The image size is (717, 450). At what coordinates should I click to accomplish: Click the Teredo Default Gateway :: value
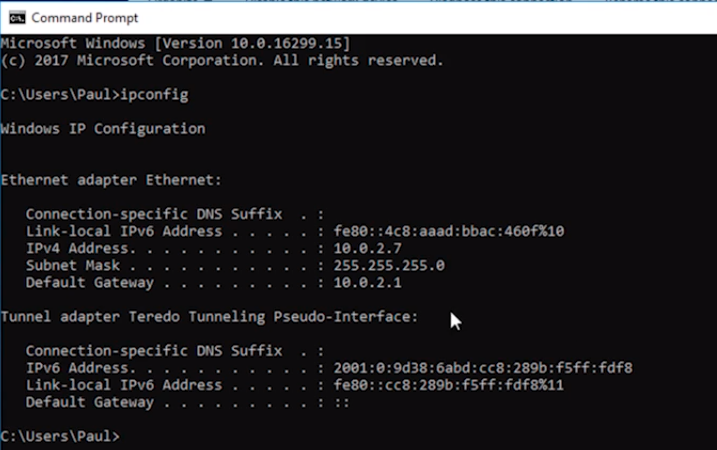tap(342, 403)
